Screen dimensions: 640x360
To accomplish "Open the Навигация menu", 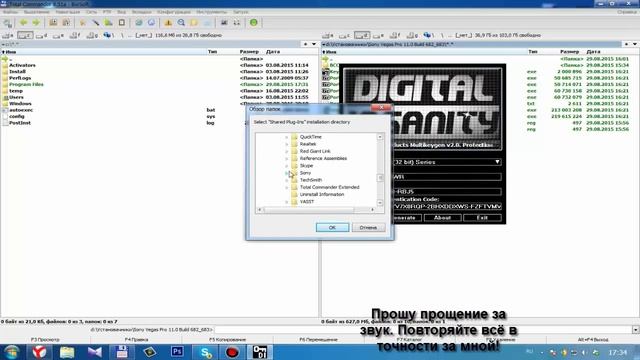I will [68, 12].
